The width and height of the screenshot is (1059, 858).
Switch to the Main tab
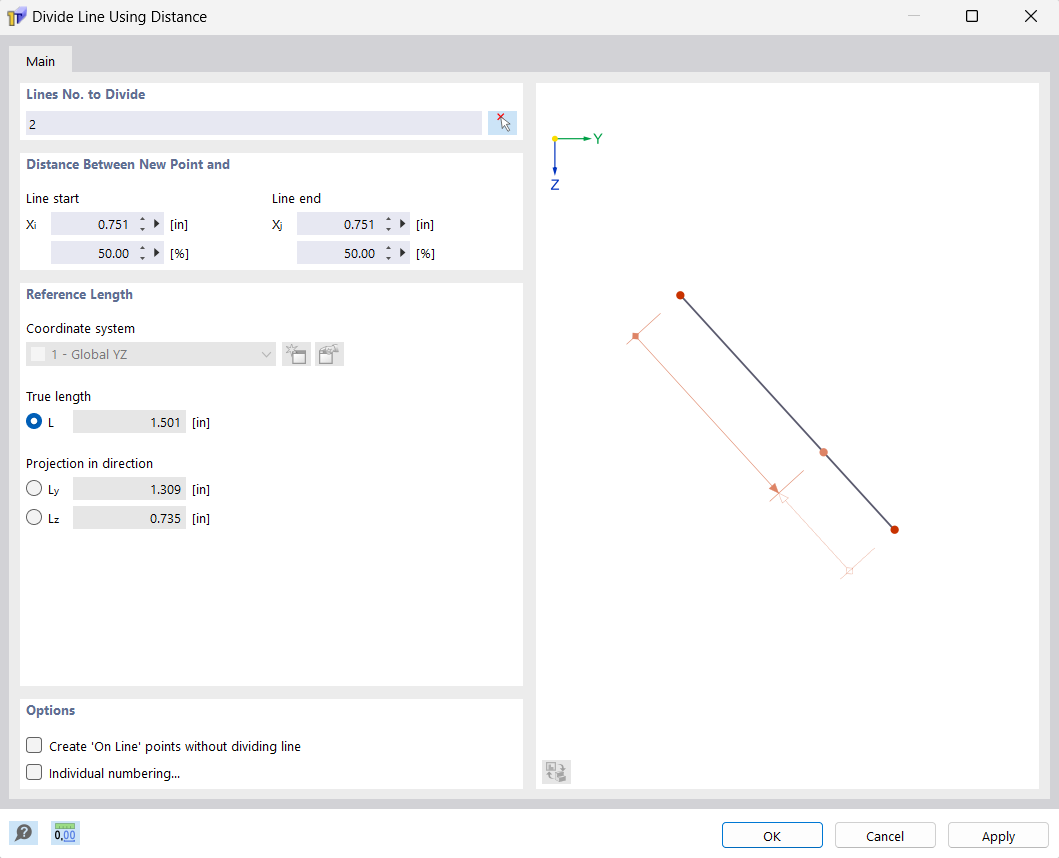pos(40,60)
